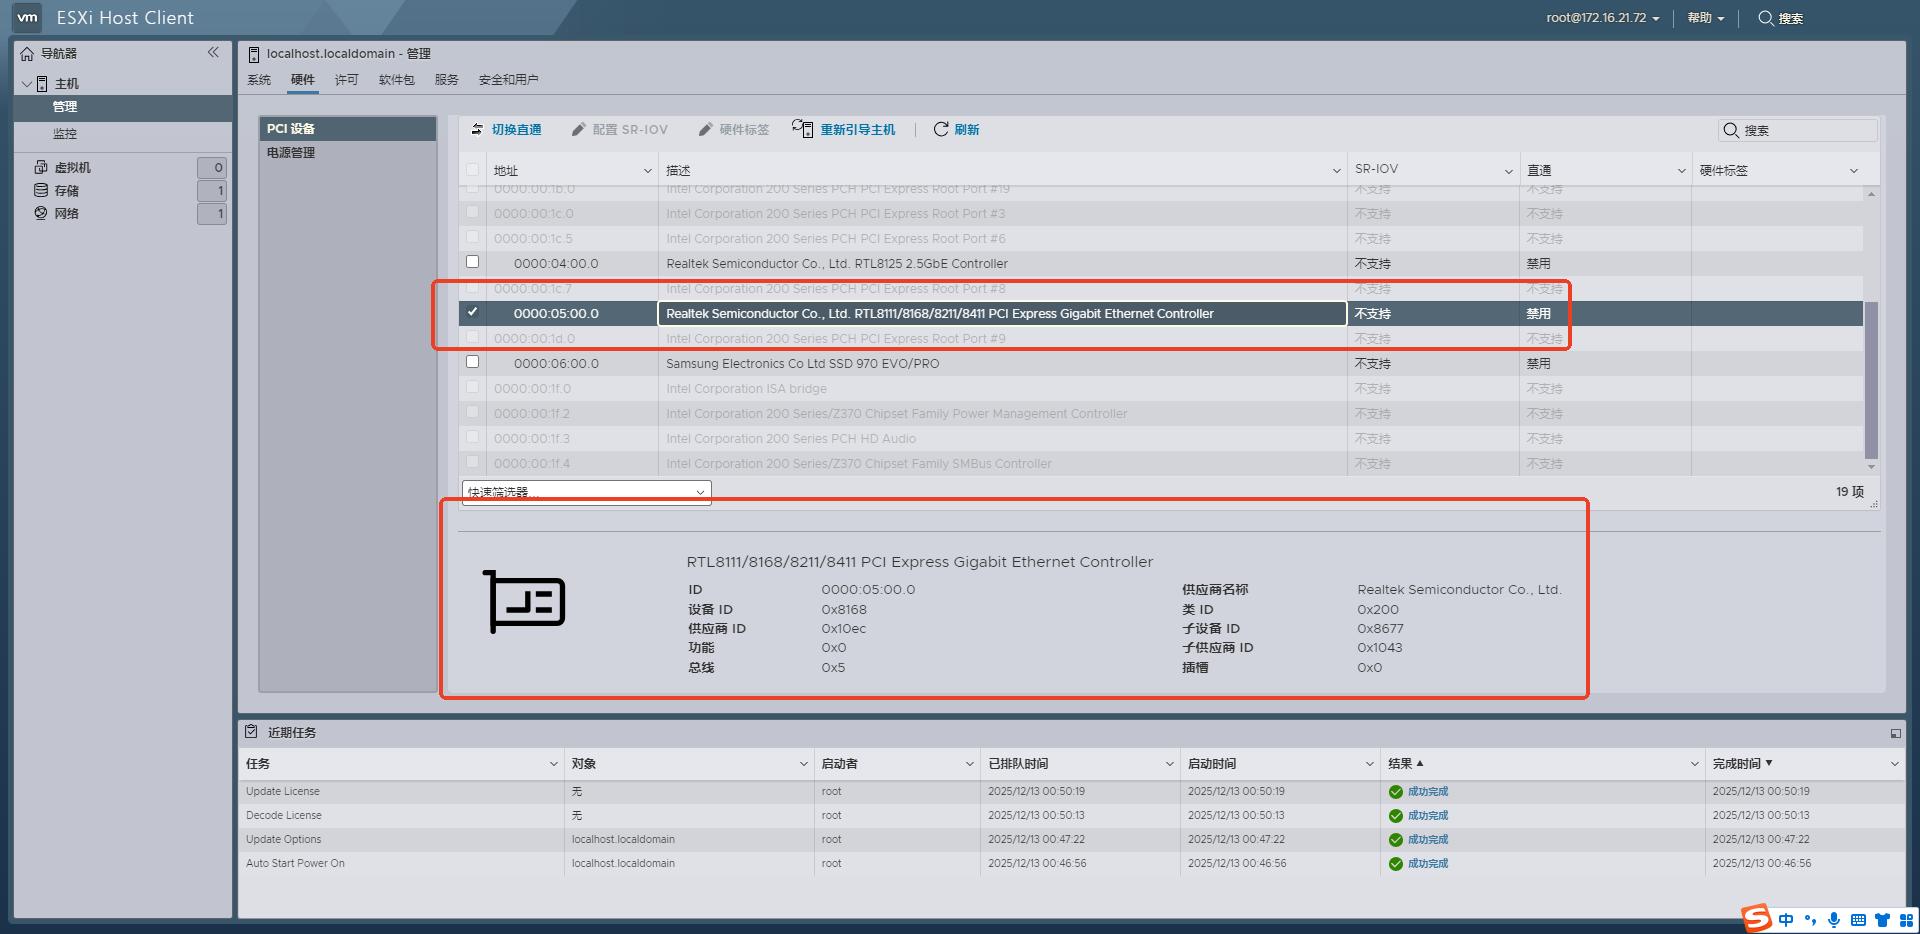Screen dimensions: 1920x934
Task: Select the 存储 icon in the navigator
Action: pyautogui.click(x=40, y=190)
